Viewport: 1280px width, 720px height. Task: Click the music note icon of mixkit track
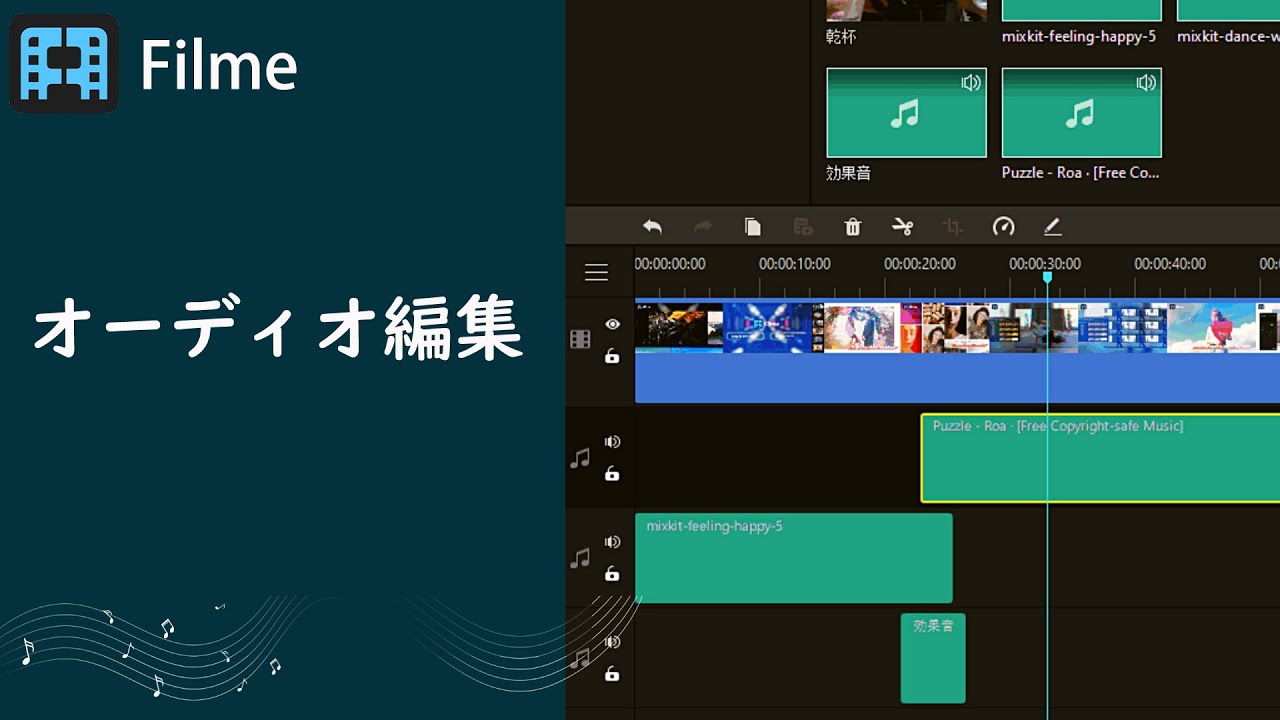coord(580,558)
